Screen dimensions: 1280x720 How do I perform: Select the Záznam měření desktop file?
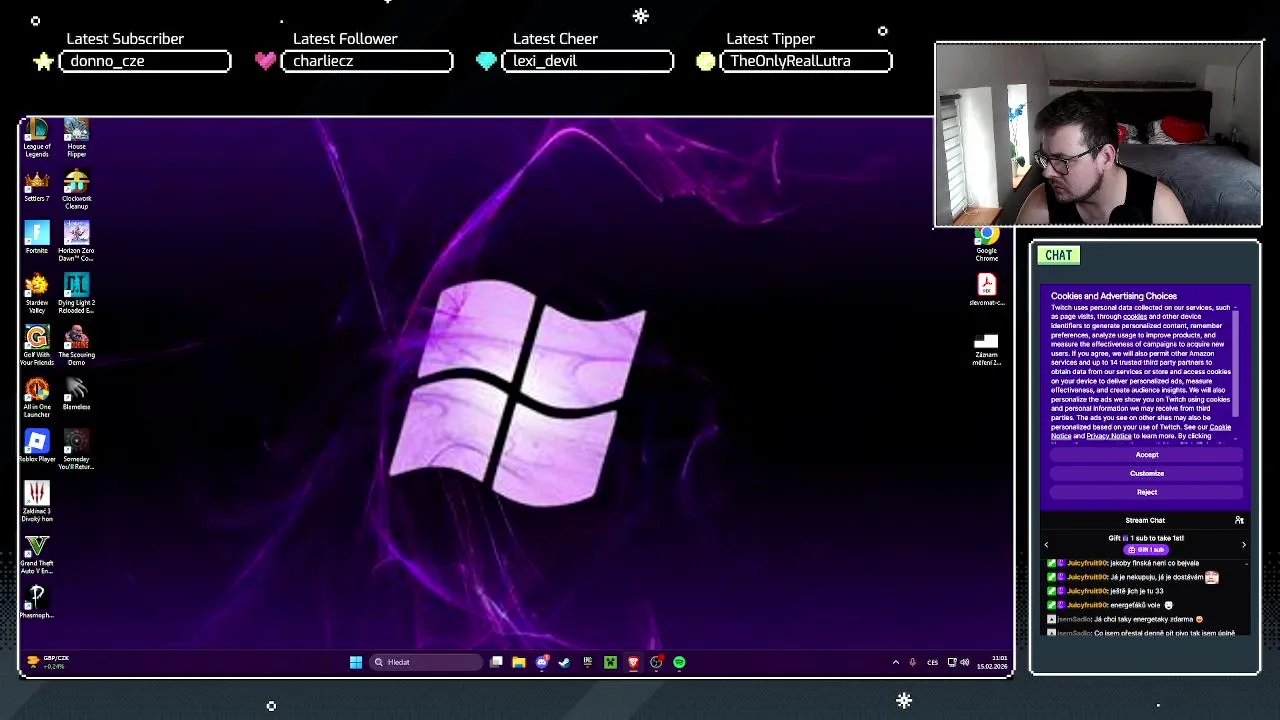987,348
